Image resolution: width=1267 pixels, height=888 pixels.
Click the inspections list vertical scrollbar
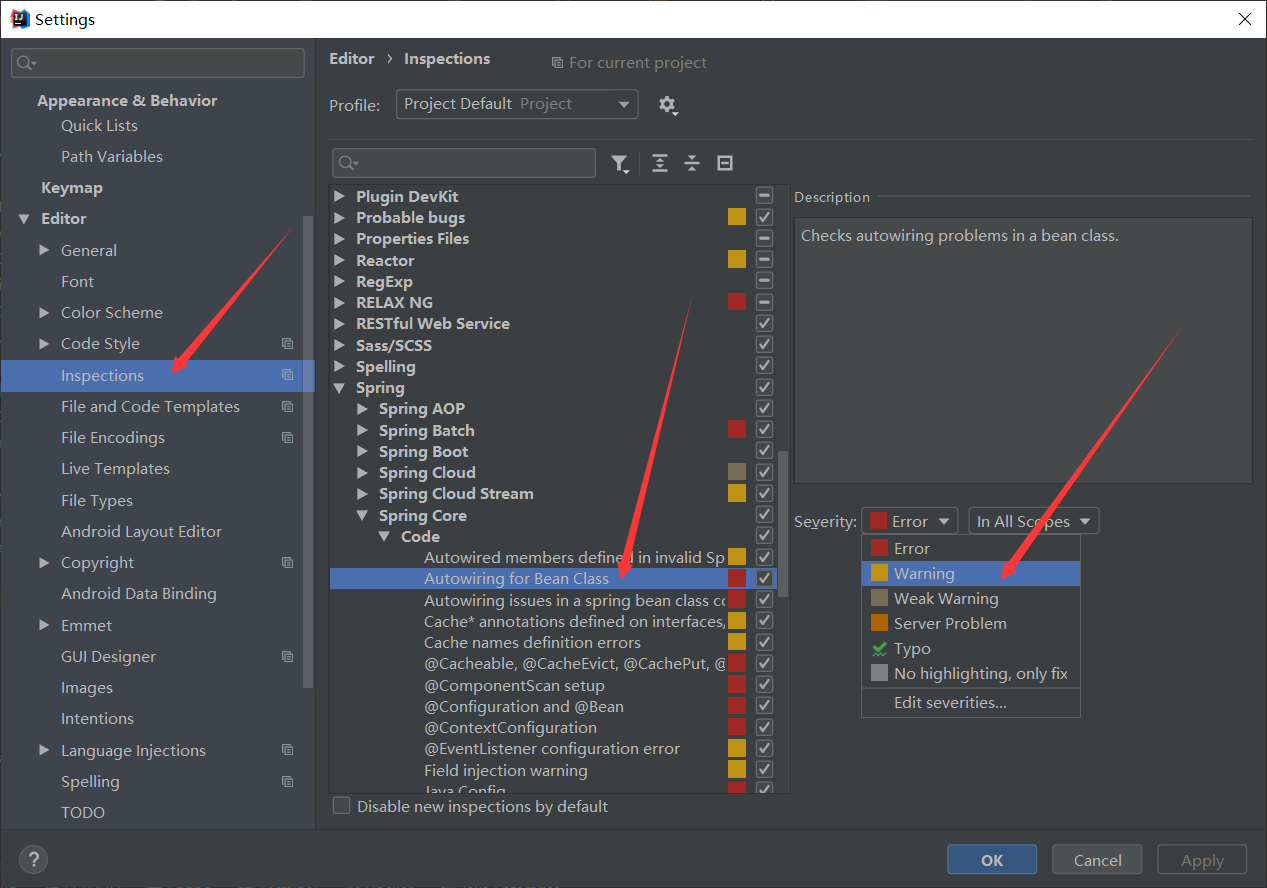point(783,523)
